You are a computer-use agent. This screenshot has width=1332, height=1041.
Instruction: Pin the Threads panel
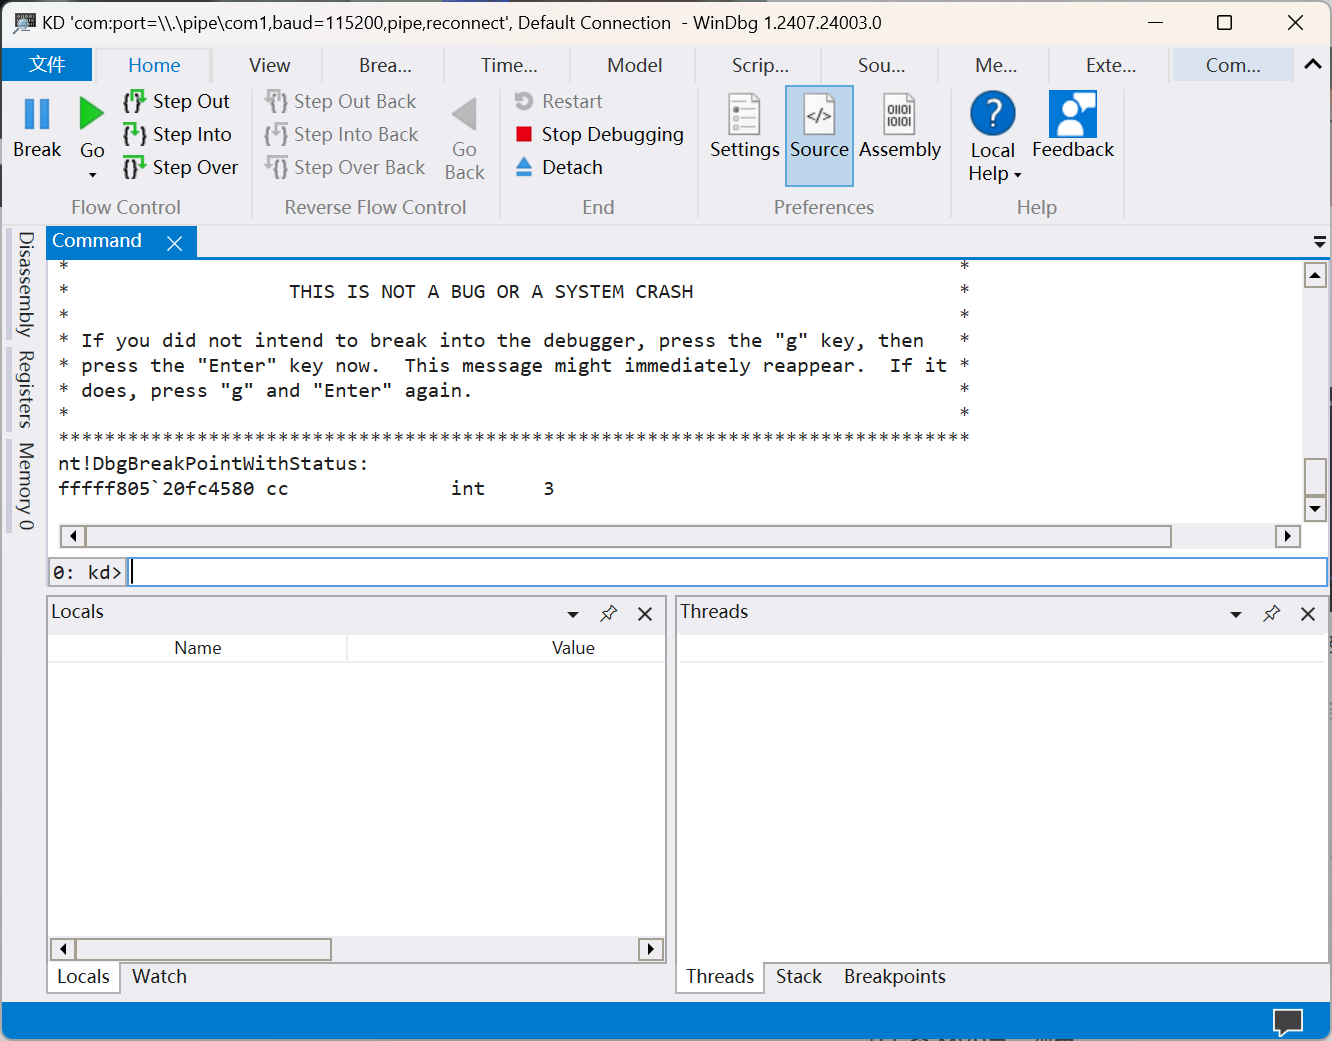tap(1272, 613)
